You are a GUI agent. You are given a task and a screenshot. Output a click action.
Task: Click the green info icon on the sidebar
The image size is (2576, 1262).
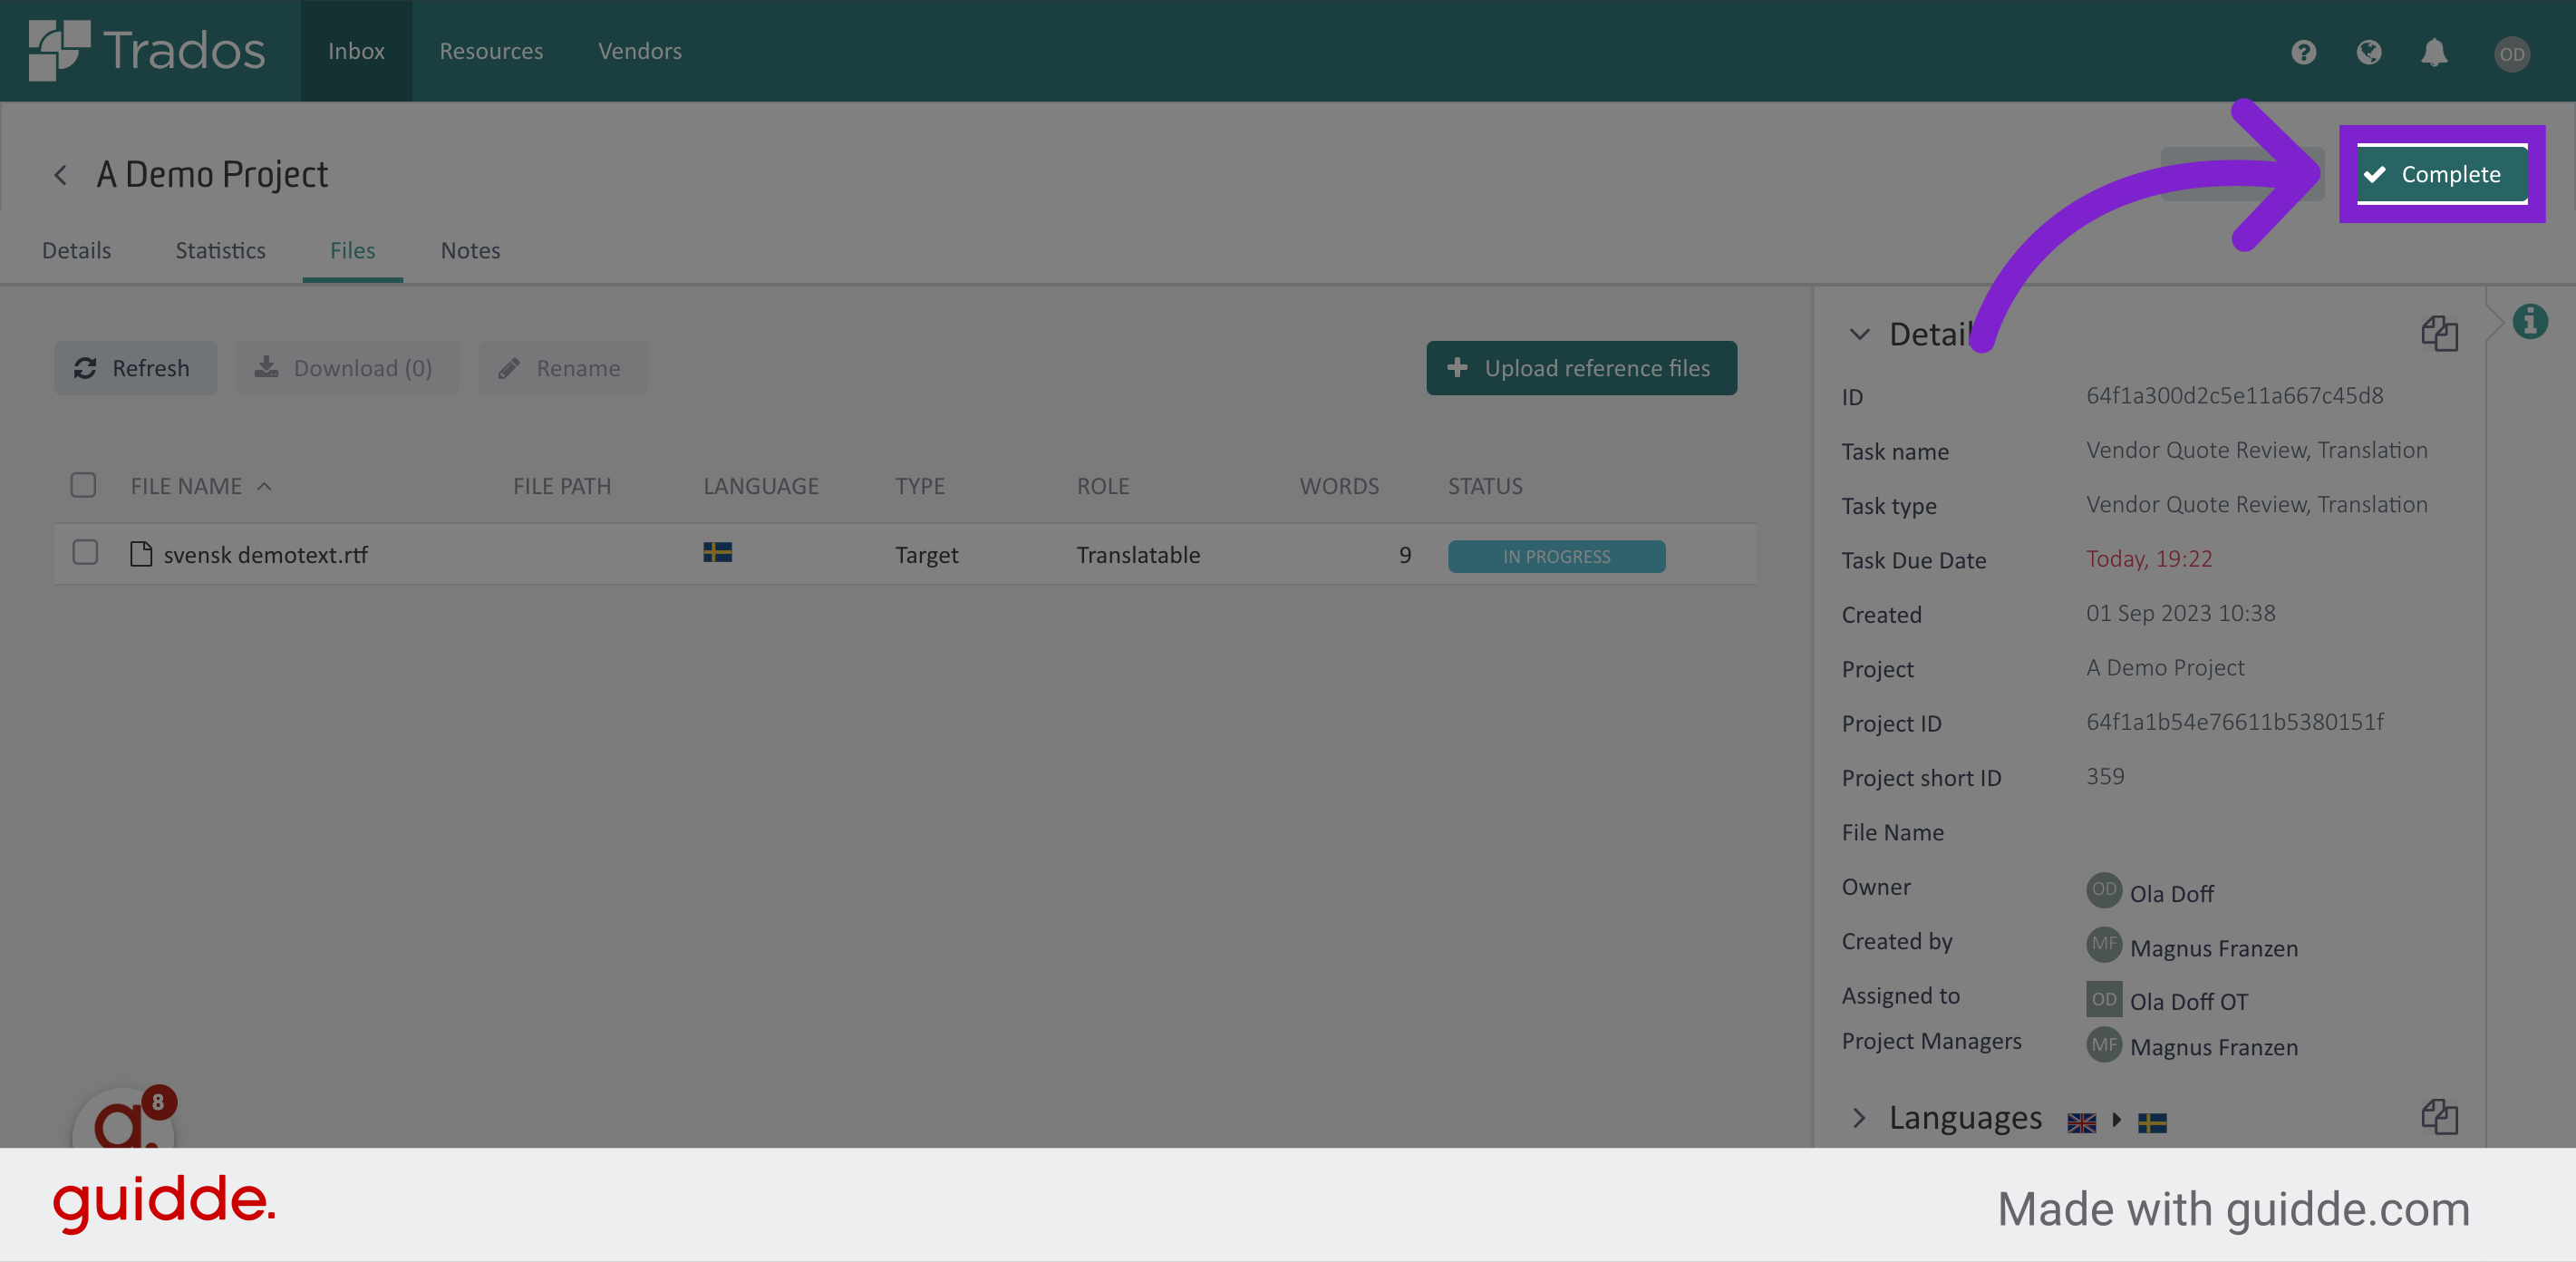click(x=2530, y=322)
